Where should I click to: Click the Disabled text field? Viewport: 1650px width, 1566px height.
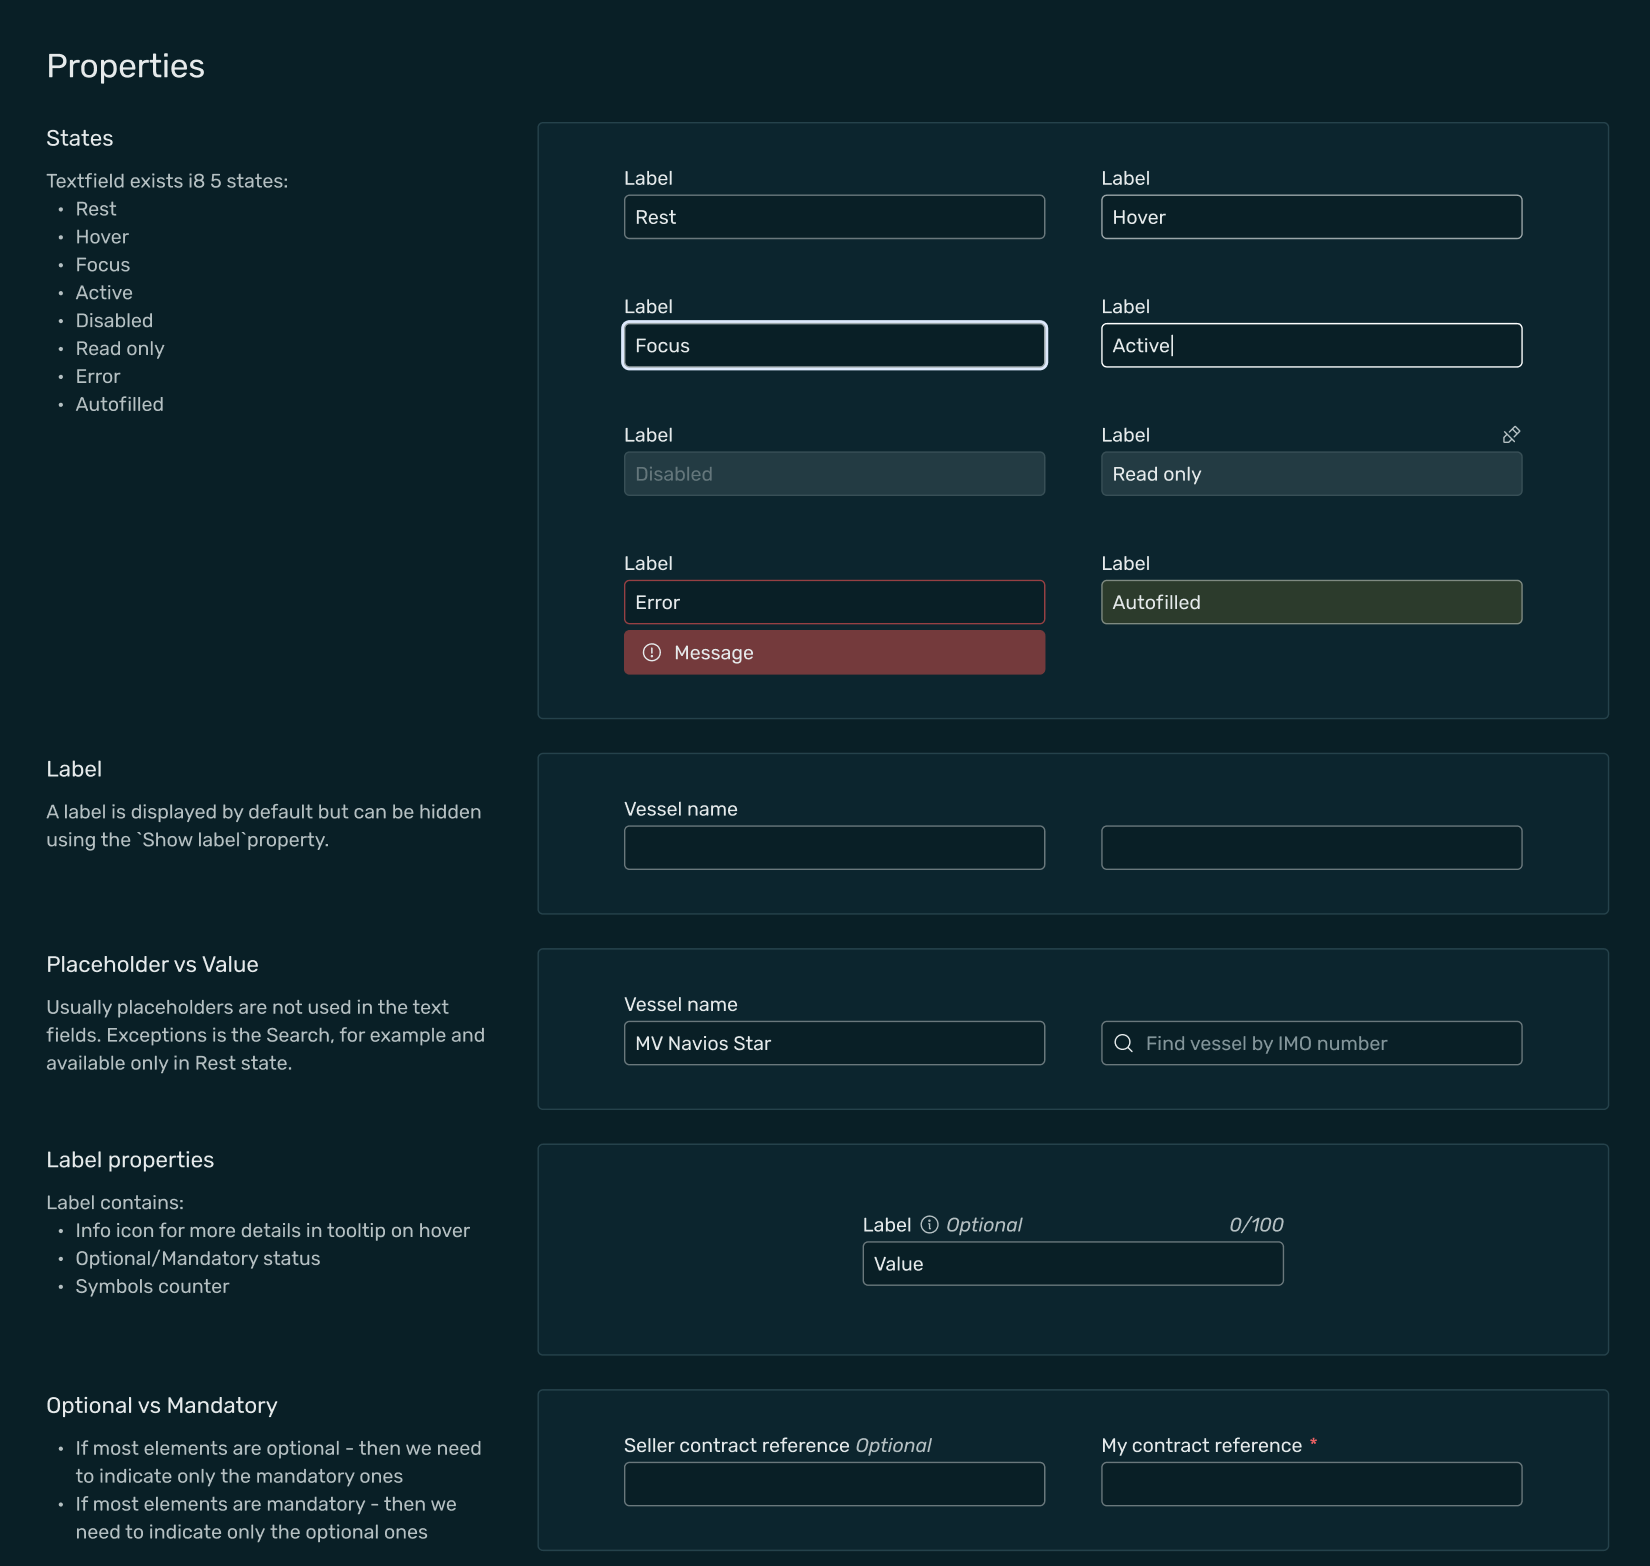[834, 474]
